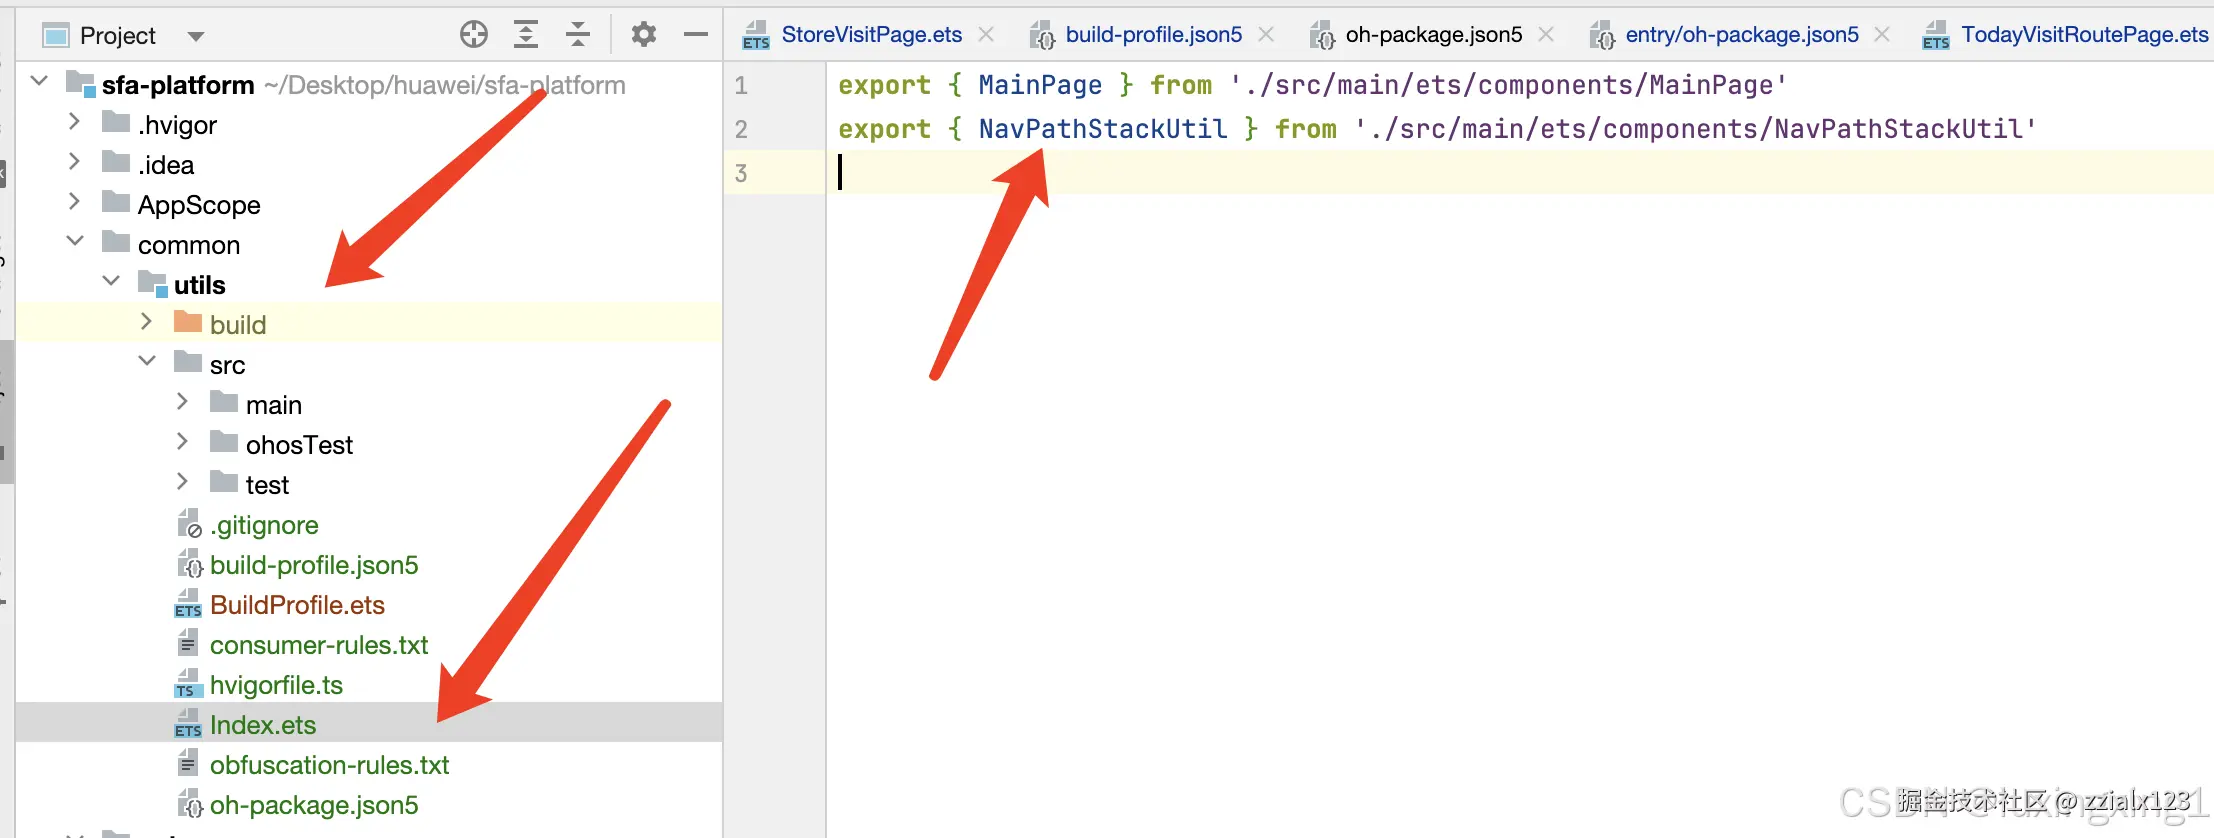This screenshot has height=838, width=2214.
Task: Hide the Project panel with minus icon
Action: (x=696, y=35)
